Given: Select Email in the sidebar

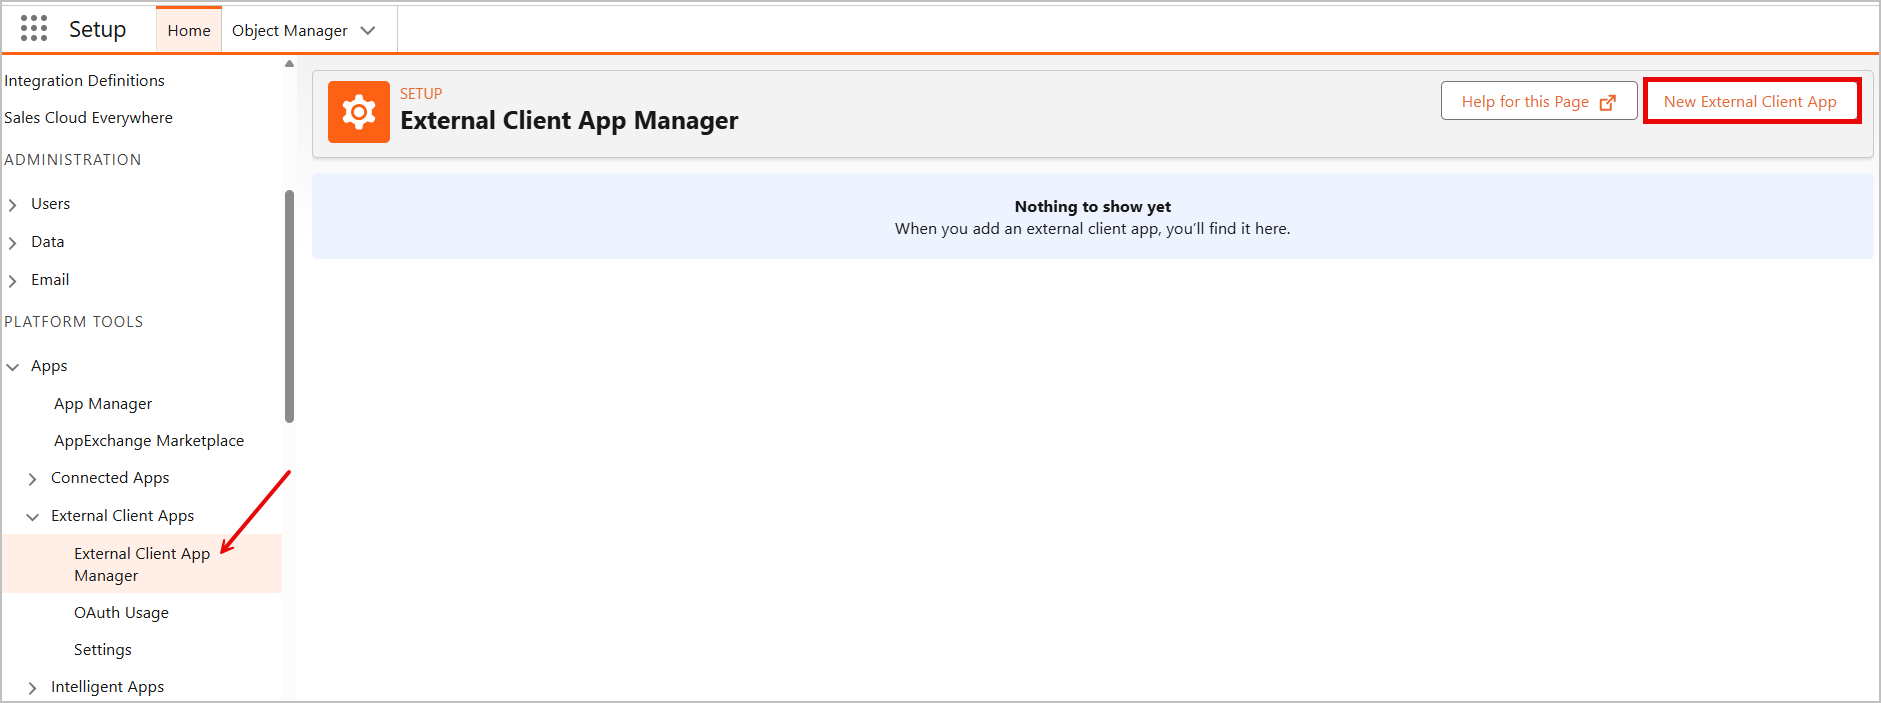Looking at the screenshot, I should tap(50, 280).
